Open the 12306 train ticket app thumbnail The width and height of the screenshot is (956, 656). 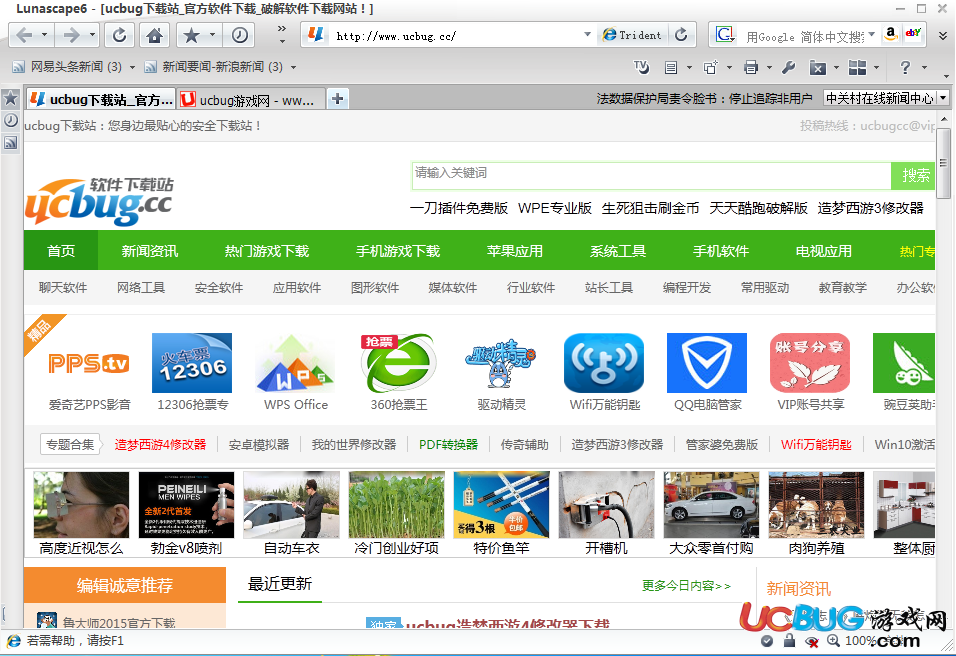192,363
